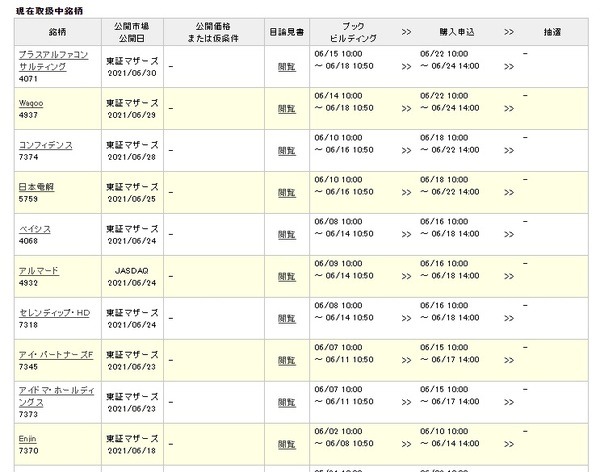Click the 公開価格または仮条件 column header

click(213, 32)
